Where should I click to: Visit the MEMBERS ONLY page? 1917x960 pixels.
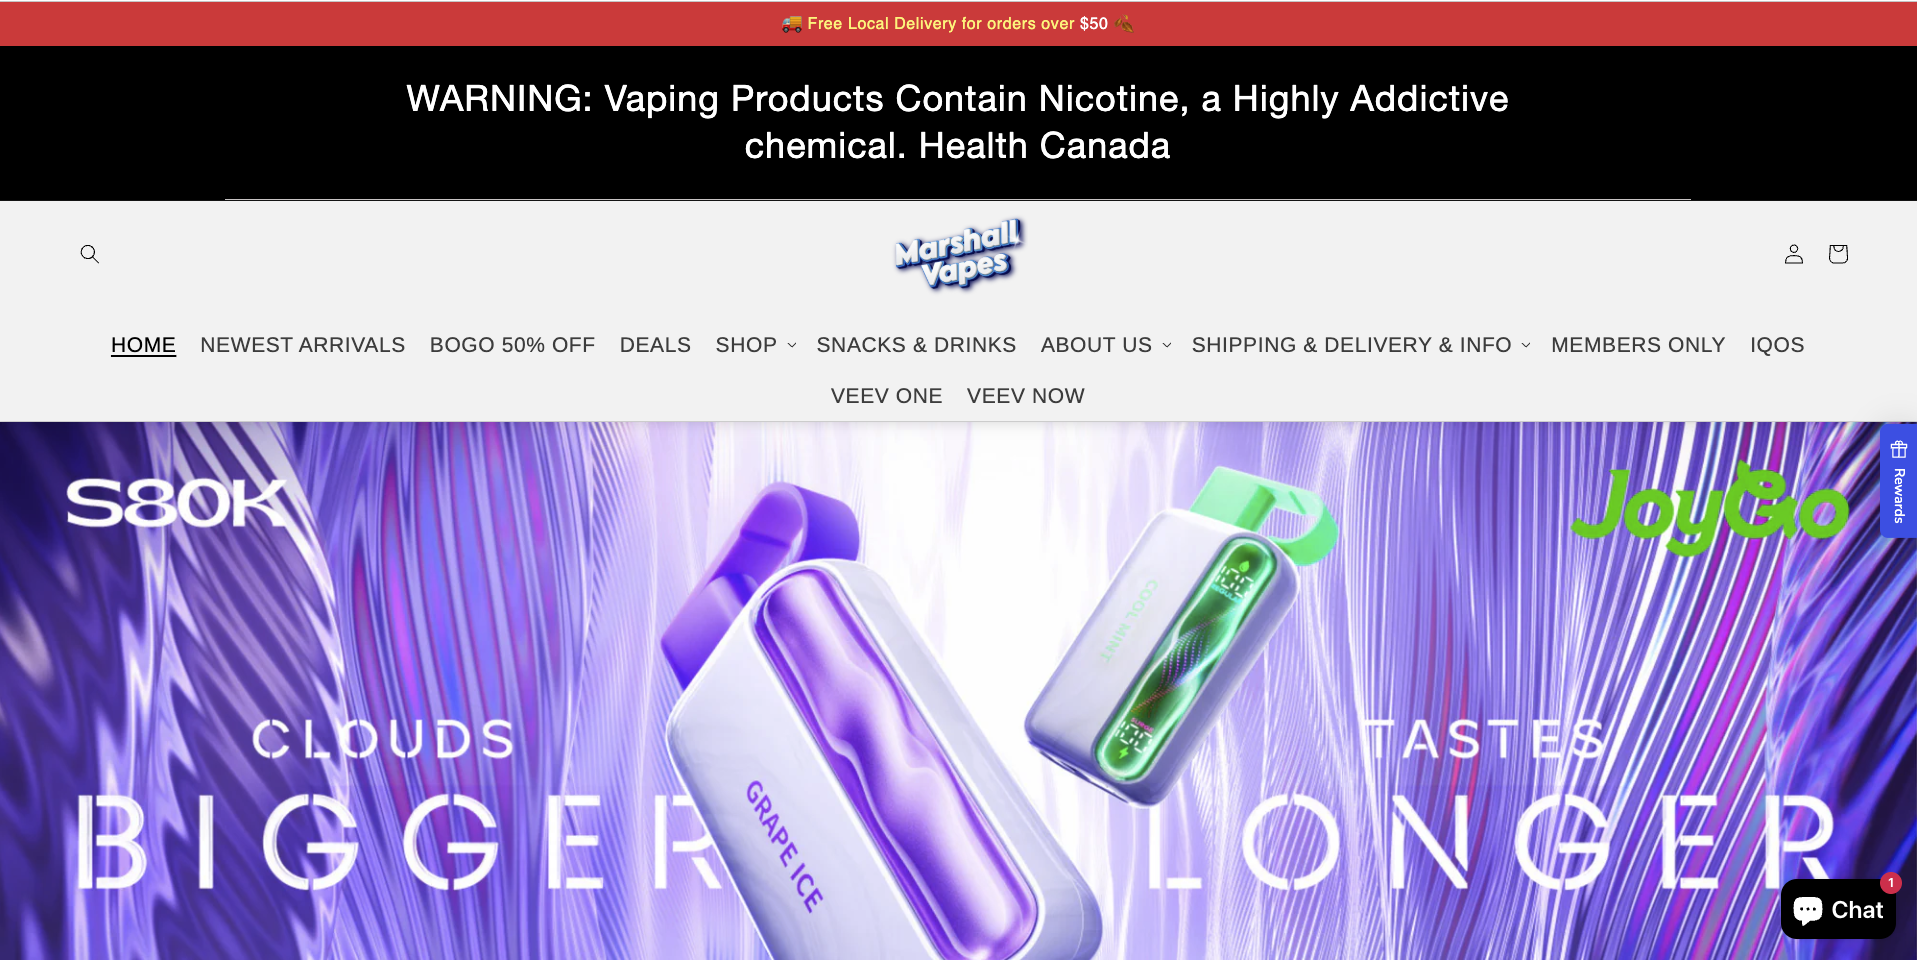(1638, 345)
